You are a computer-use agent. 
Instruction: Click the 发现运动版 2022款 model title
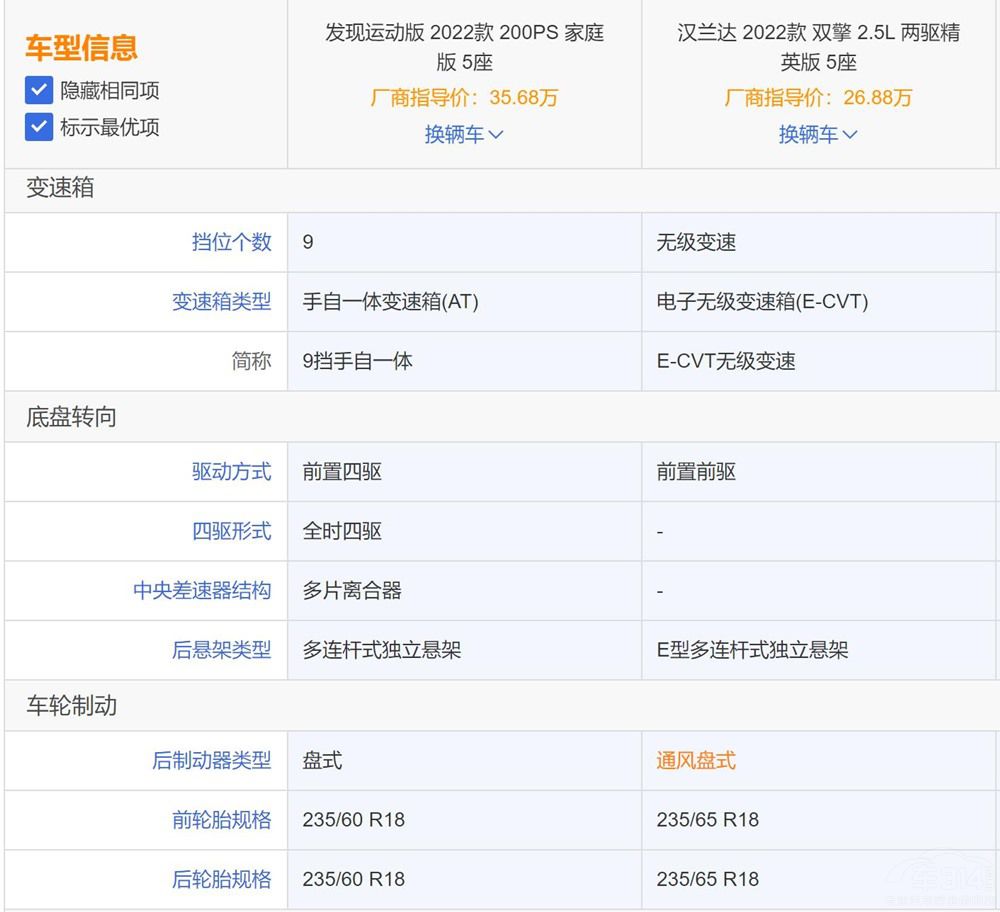pyautogui.click(x=464, y=47)
